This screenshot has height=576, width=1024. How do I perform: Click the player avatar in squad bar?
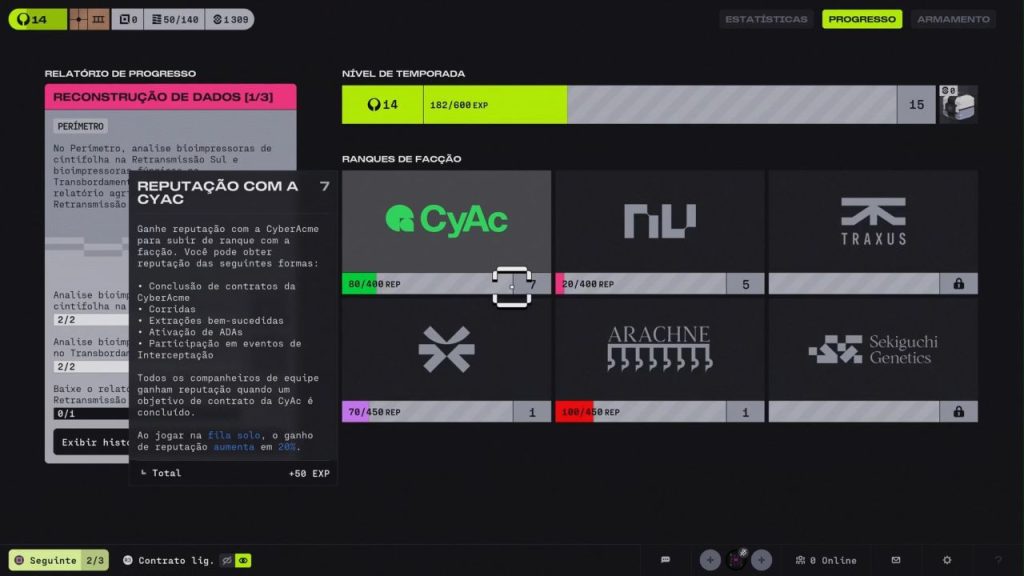click(x=736, y=560)
